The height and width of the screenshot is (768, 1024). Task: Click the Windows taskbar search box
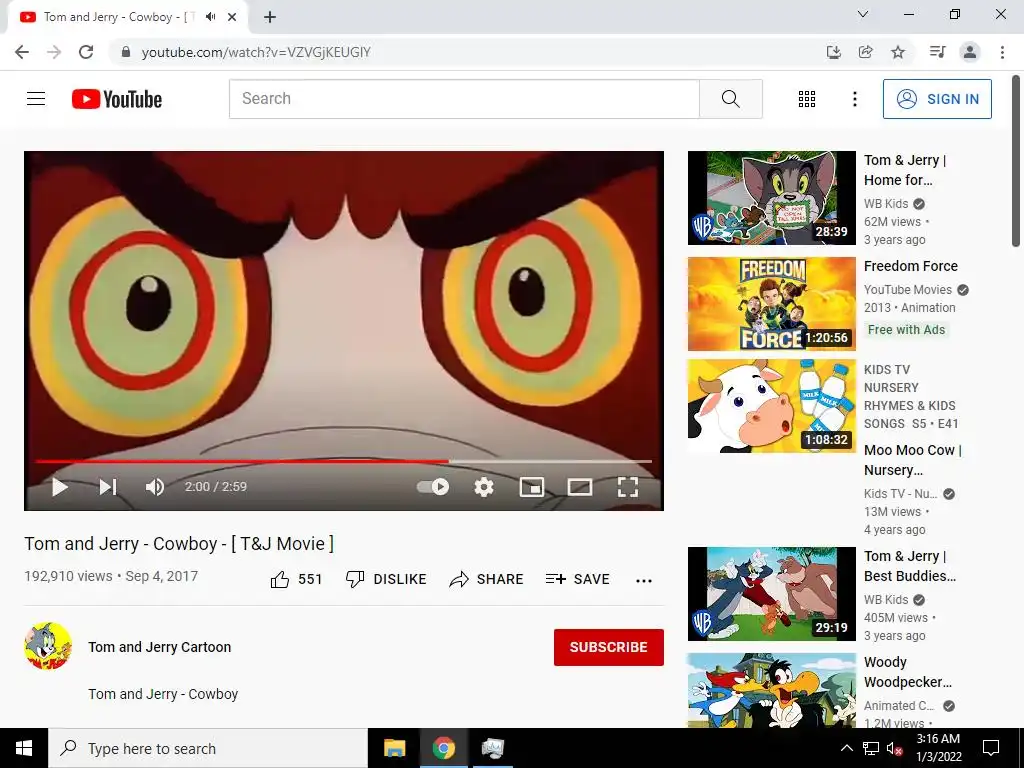(x=208, y=748)
